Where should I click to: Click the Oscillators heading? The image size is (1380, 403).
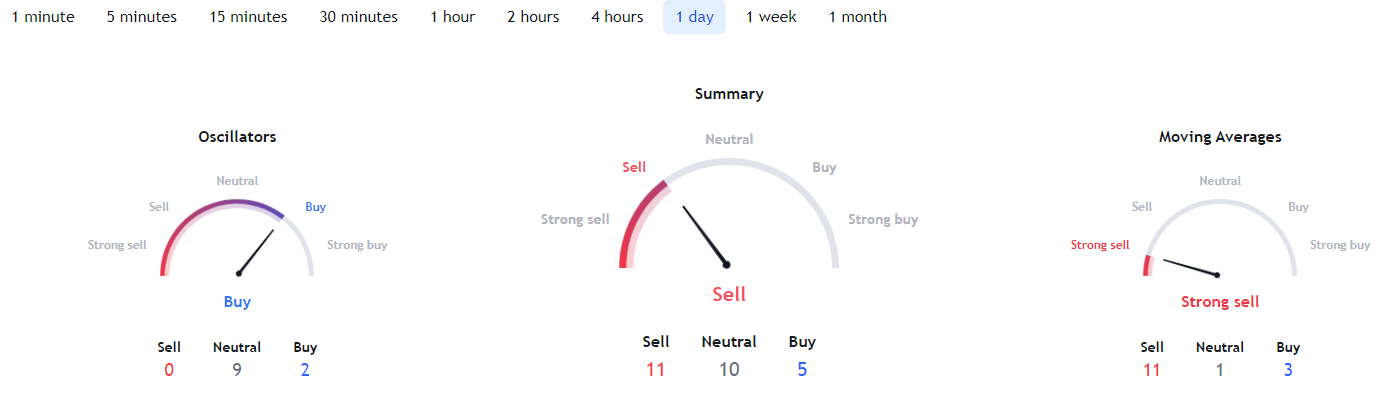[237, 137]
